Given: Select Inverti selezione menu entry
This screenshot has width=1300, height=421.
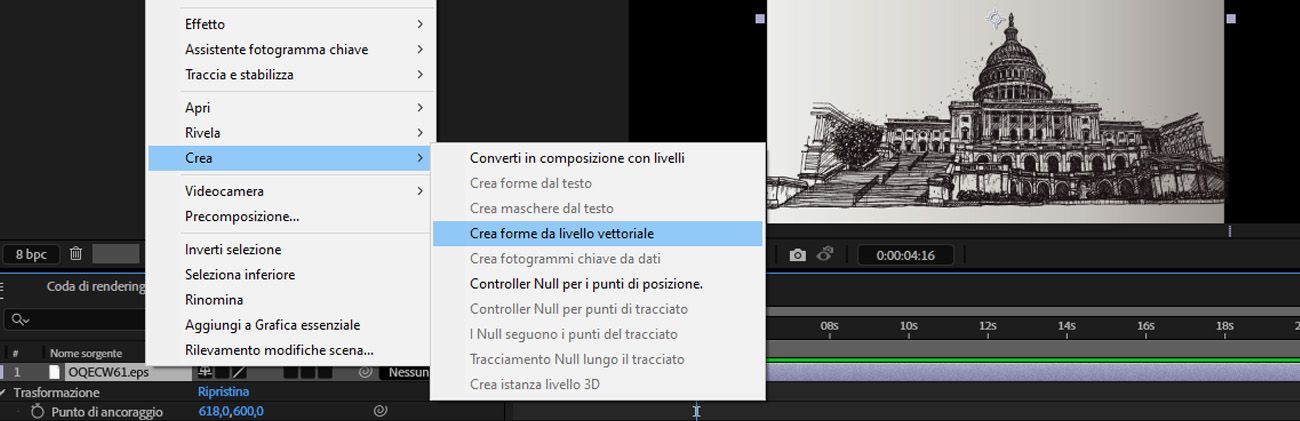Looking at the screenshot, I should [291, 249].
